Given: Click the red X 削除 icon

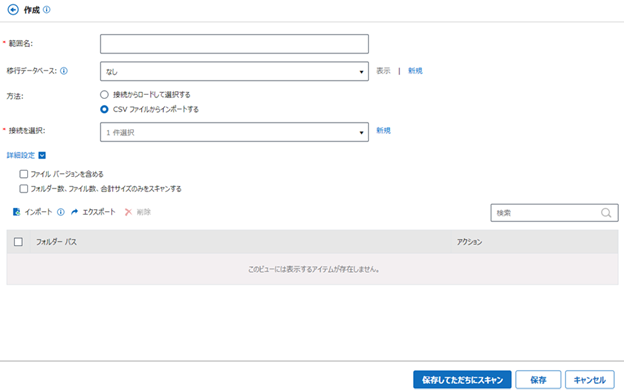Looking at the screenshot, I should click(x=128, y=212).
